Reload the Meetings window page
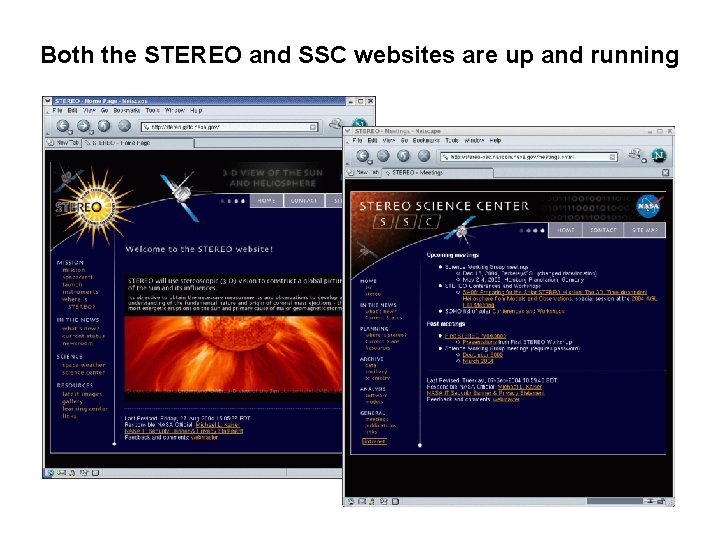 click(x=403, y=156)
